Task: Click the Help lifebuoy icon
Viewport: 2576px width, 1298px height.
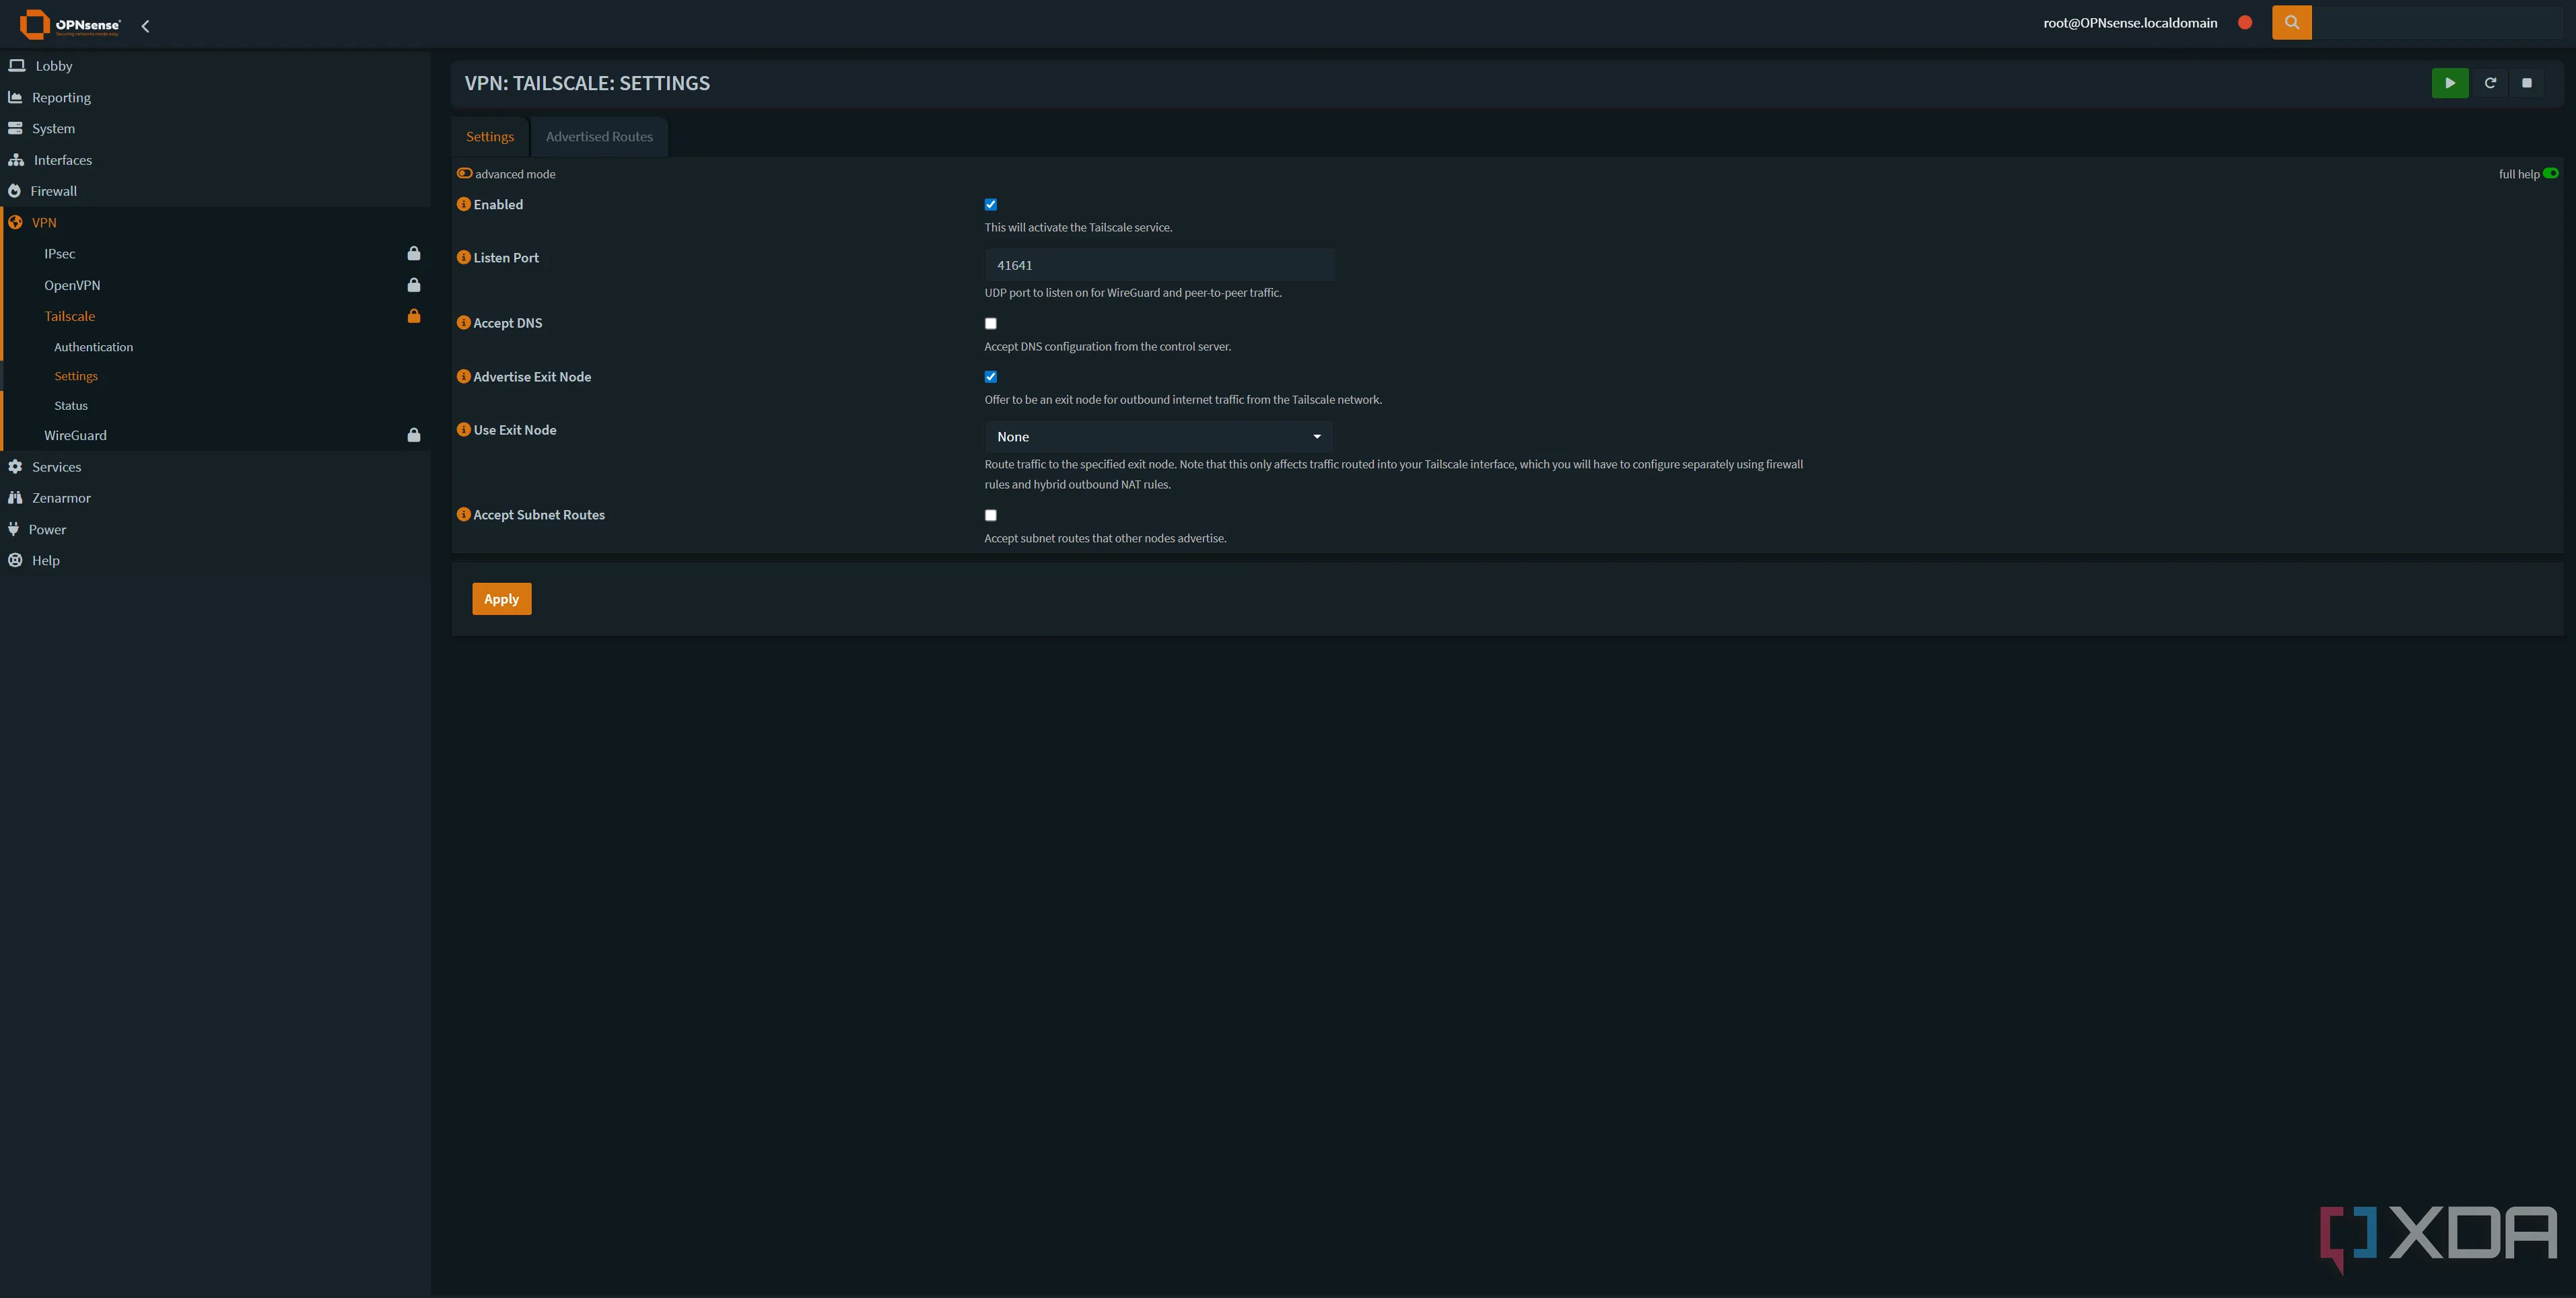Action: coord(15,560)
